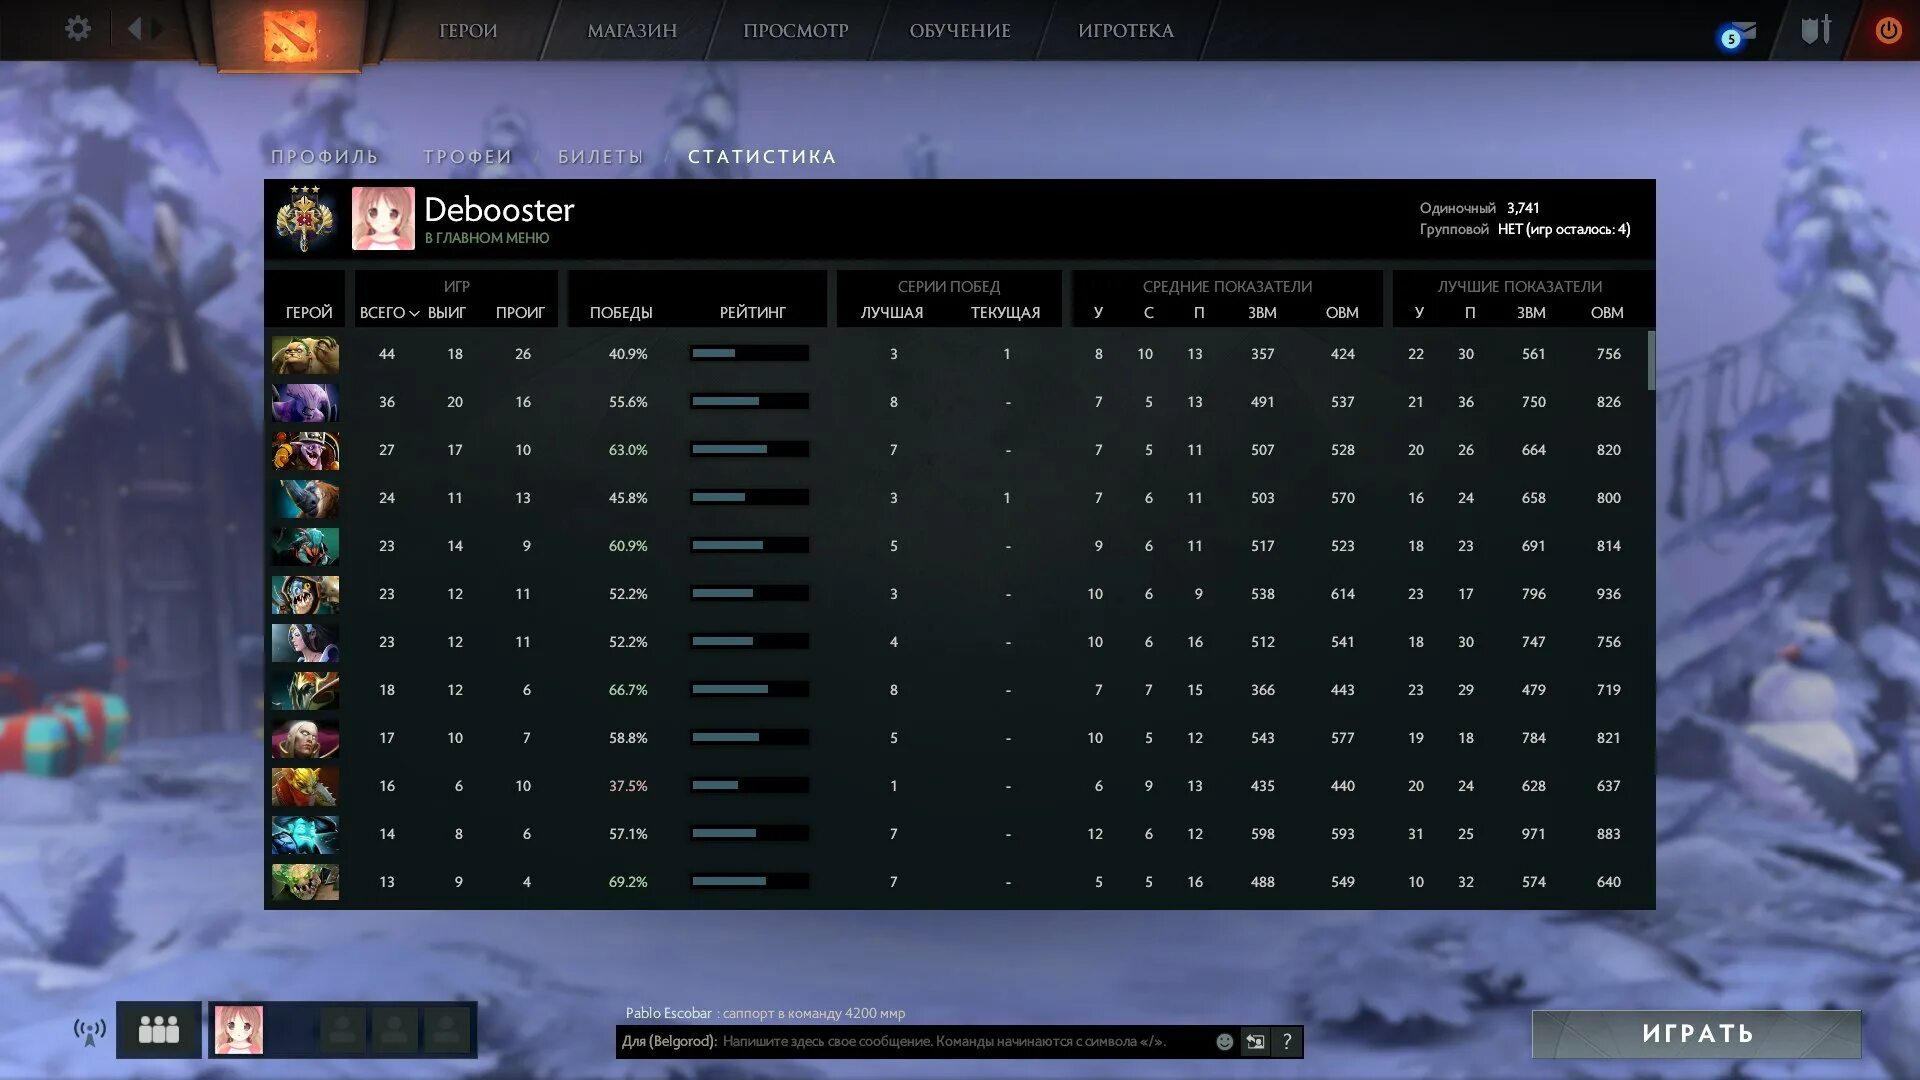Go forward with the right arrow
The image size is (1920, 1080).
point(157,28)
